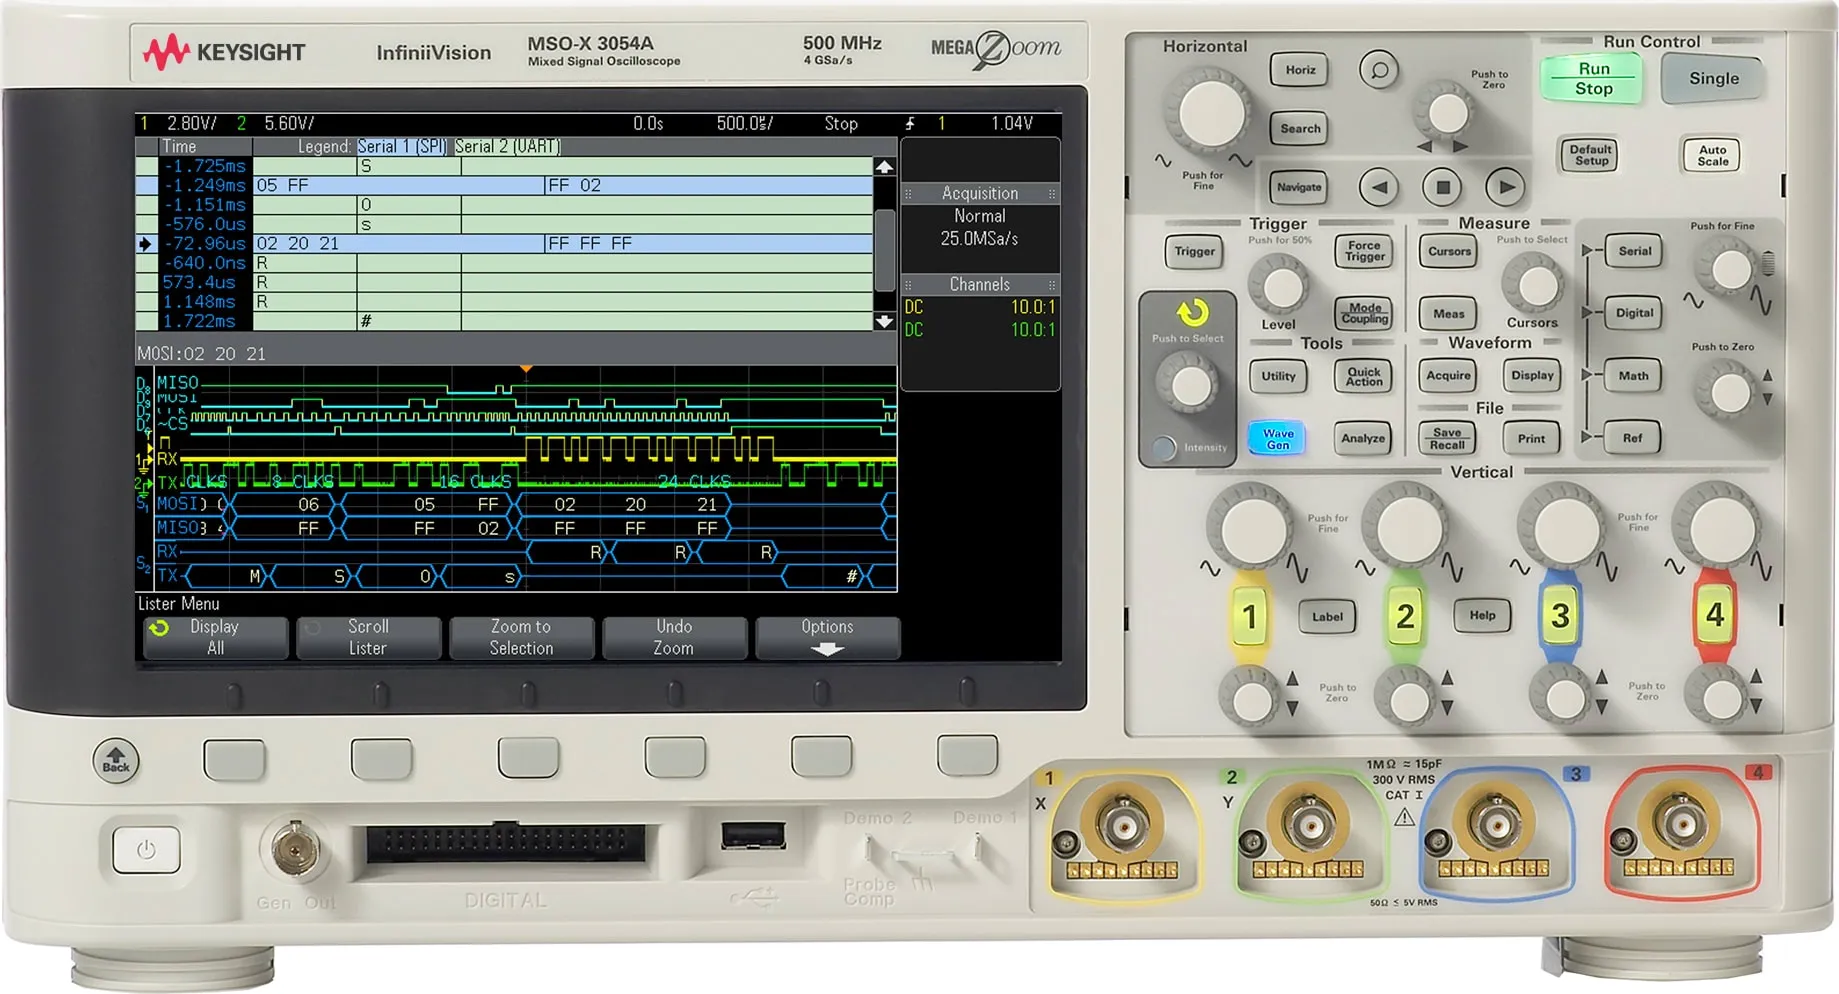Image resolution: width=1839 pixels, height=994 pixels.
Task: Open the Serial analysis menu
Action: pyautogui.click(x=1634, y=251)
